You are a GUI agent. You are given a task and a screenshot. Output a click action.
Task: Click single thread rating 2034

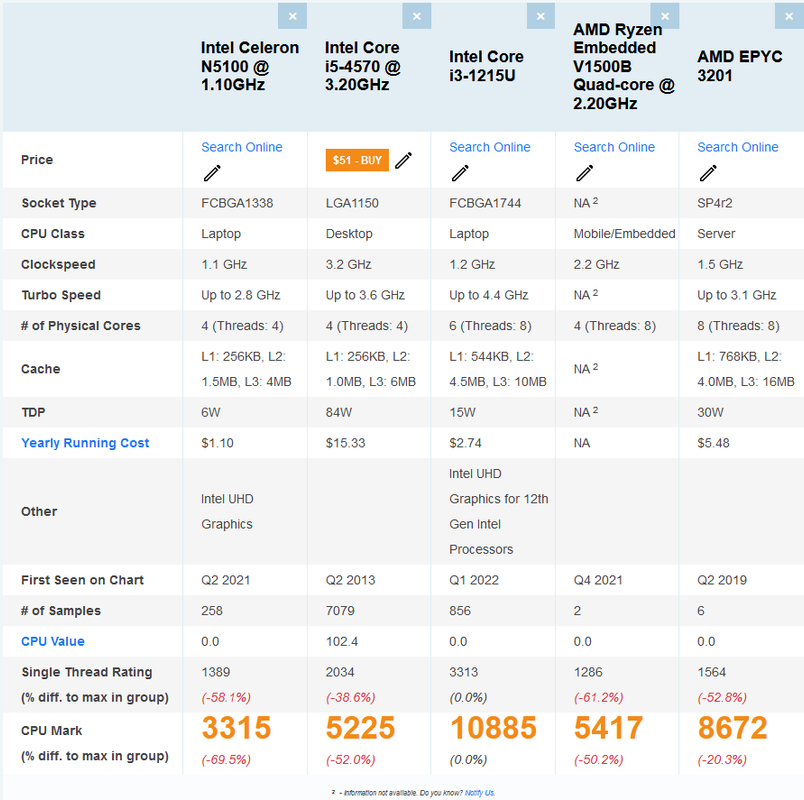click(x=340, y=672)
